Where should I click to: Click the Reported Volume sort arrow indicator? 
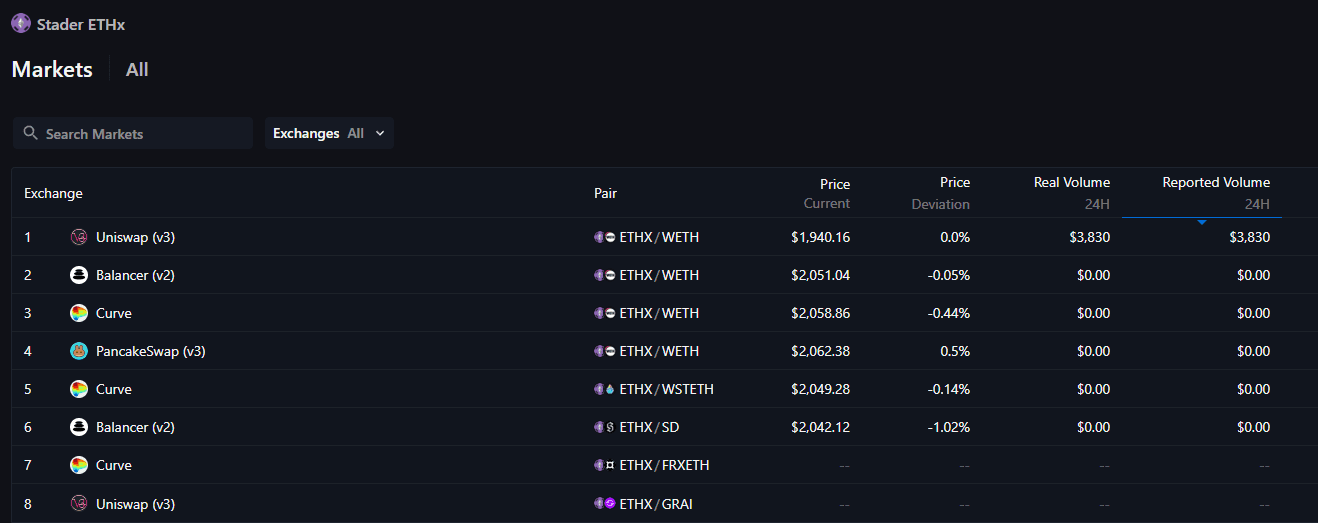point(1202,221)
